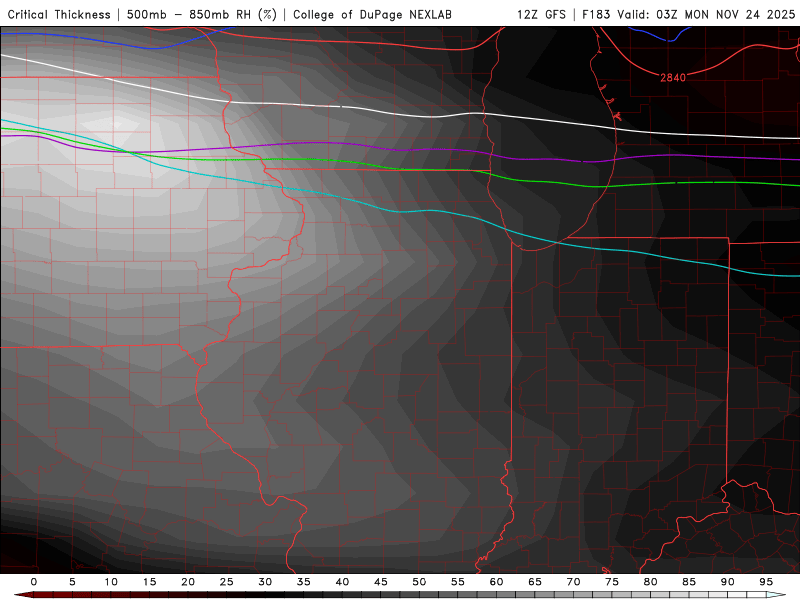Viewport: 800px width, 600px height.
Task: Select the "12Z GFS" model run label
Action: (x=541, y=15)
